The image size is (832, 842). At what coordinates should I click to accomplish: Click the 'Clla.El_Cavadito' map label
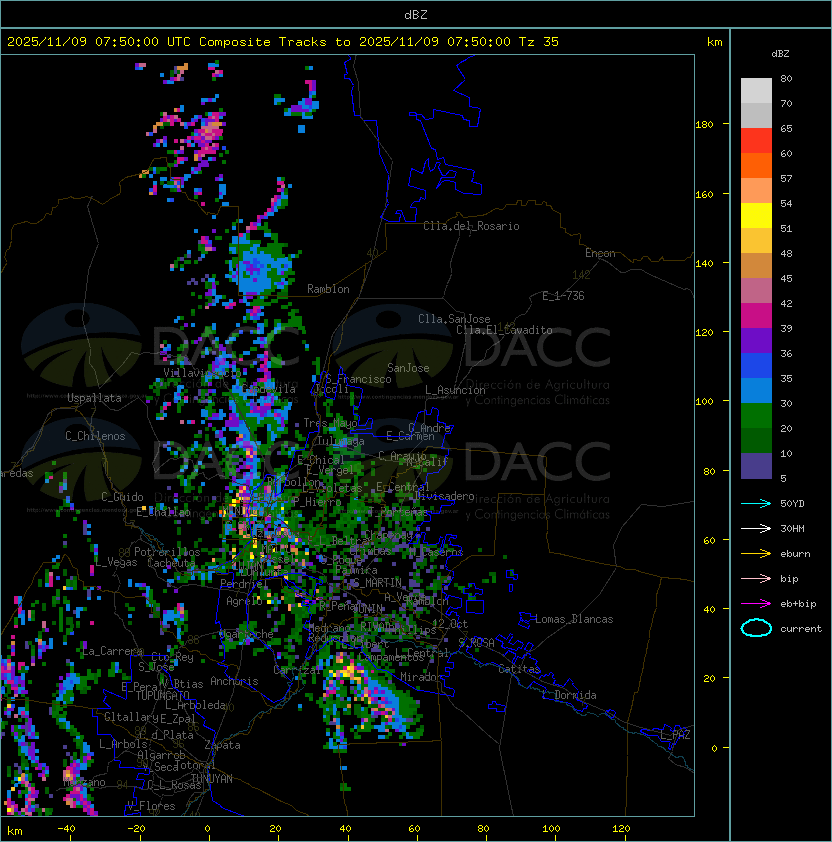(504, 330)
